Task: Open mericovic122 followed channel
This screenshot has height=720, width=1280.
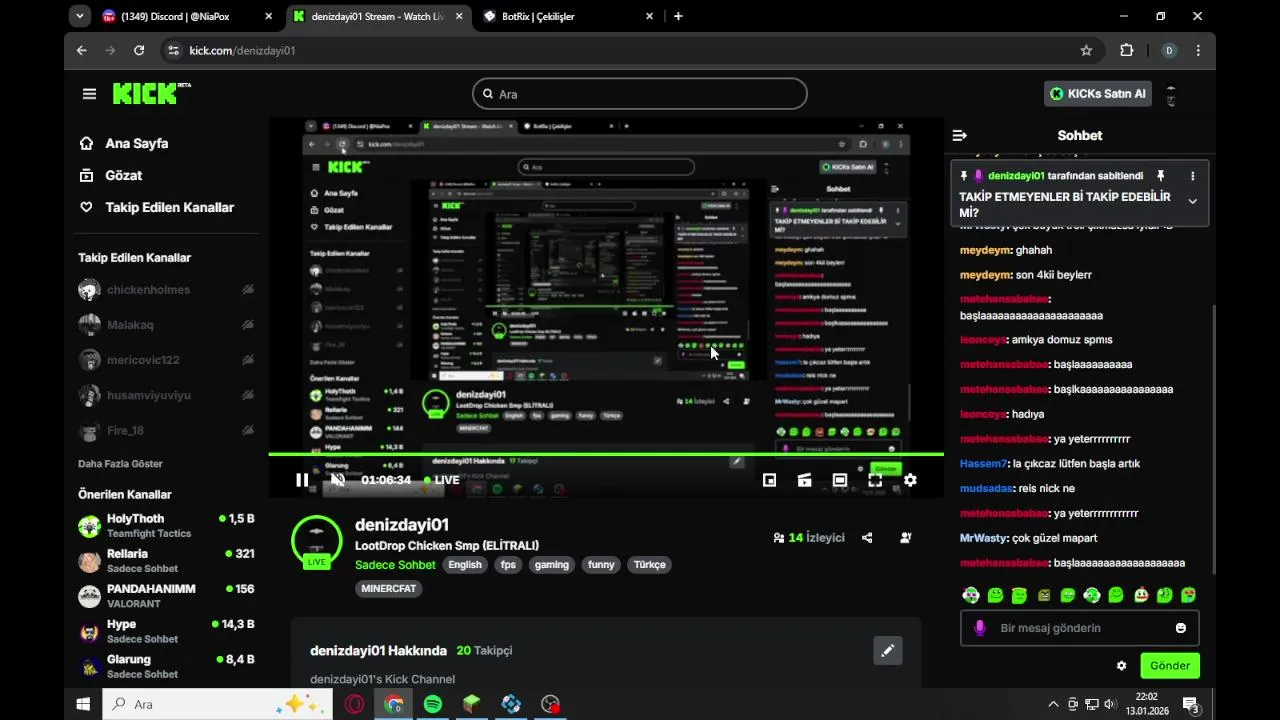Action: [x=166, y=360]
